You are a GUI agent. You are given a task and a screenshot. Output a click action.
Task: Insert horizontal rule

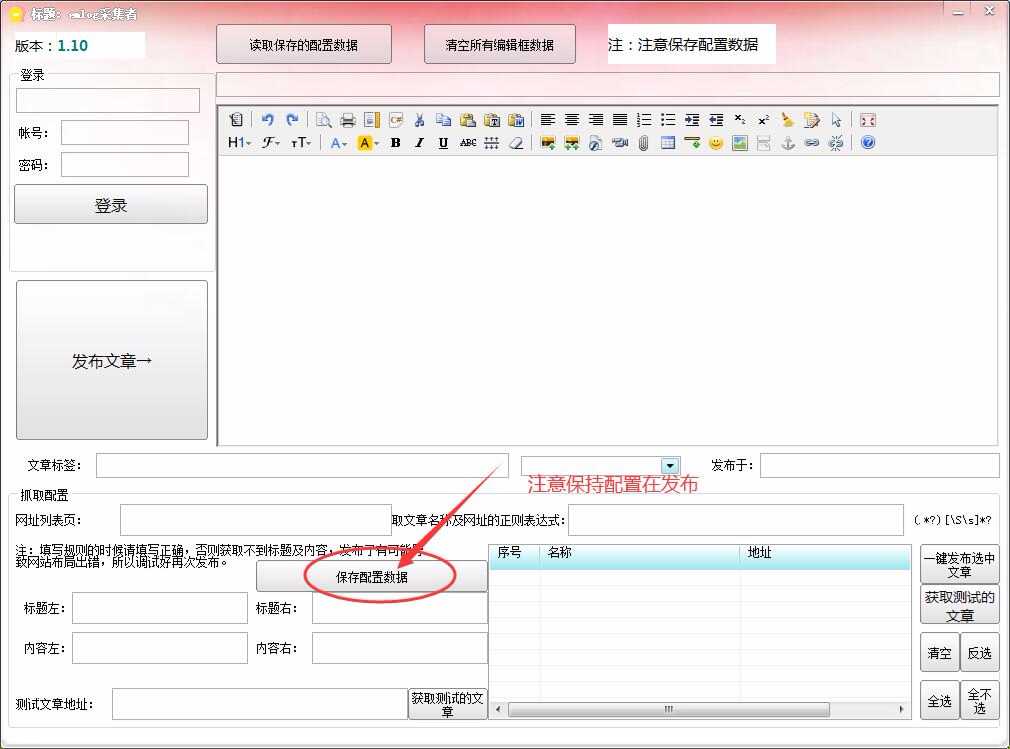coord(692,142)
